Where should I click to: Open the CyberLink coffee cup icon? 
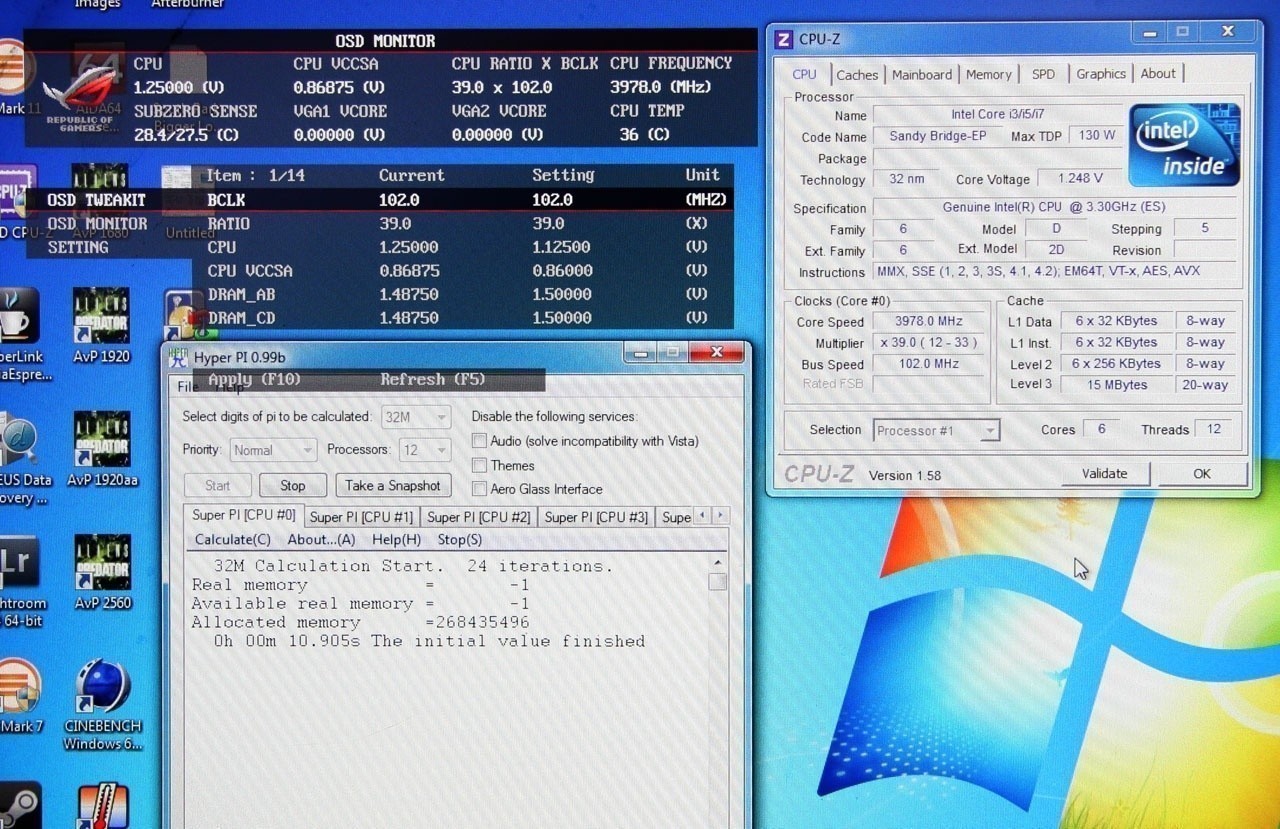click(x=20, y=334)
